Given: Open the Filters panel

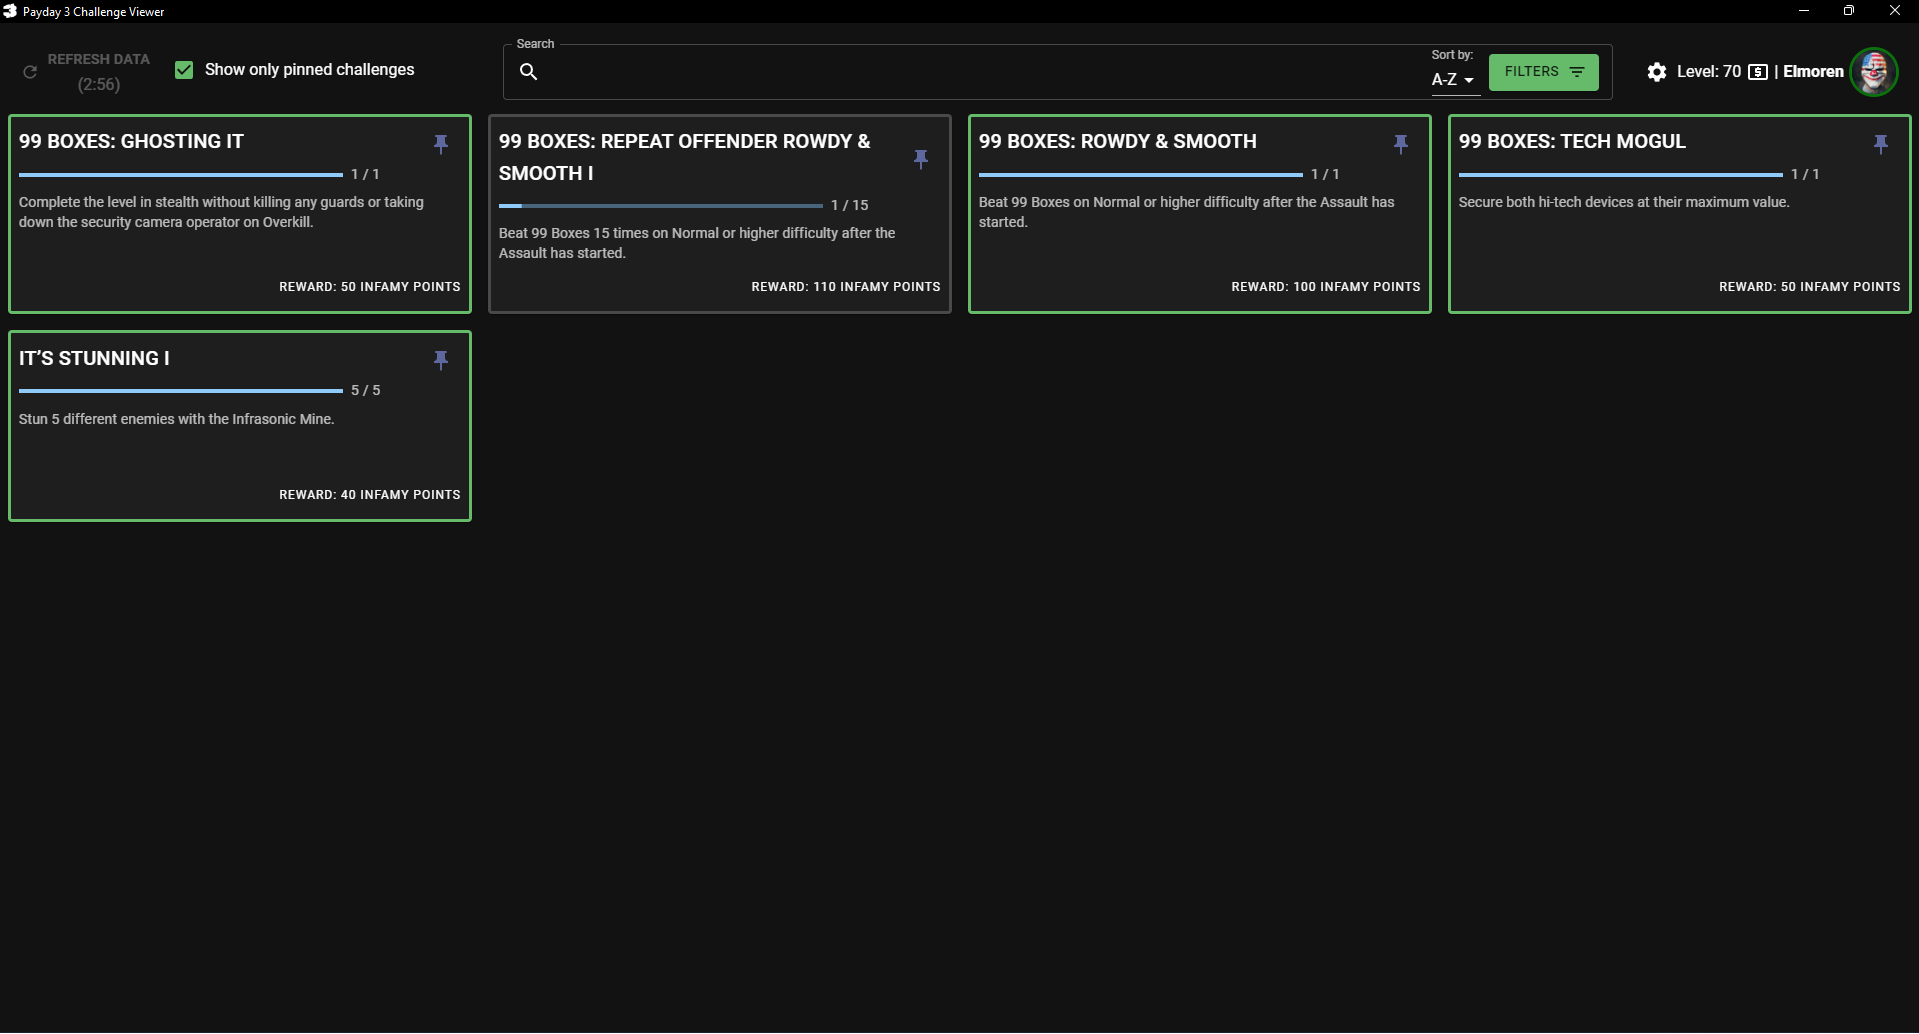Looking at the screenshot, I should 1543,72.
